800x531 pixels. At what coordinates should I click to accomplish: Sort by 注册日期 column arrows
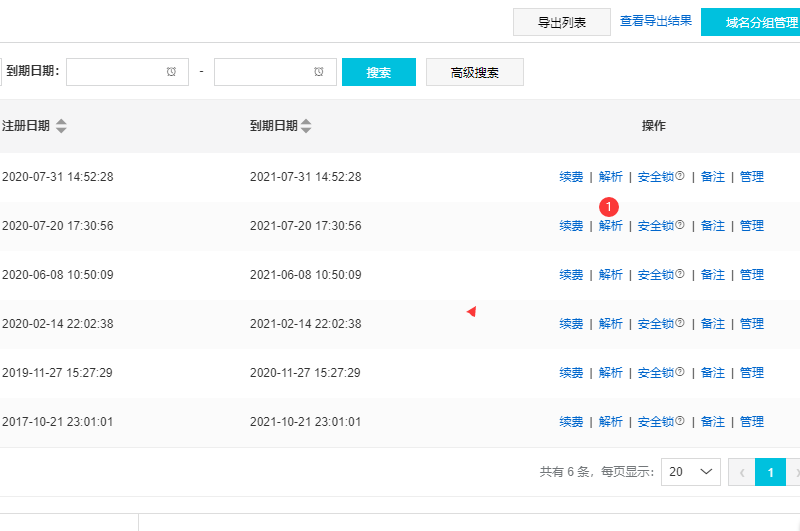coord(61,126)
